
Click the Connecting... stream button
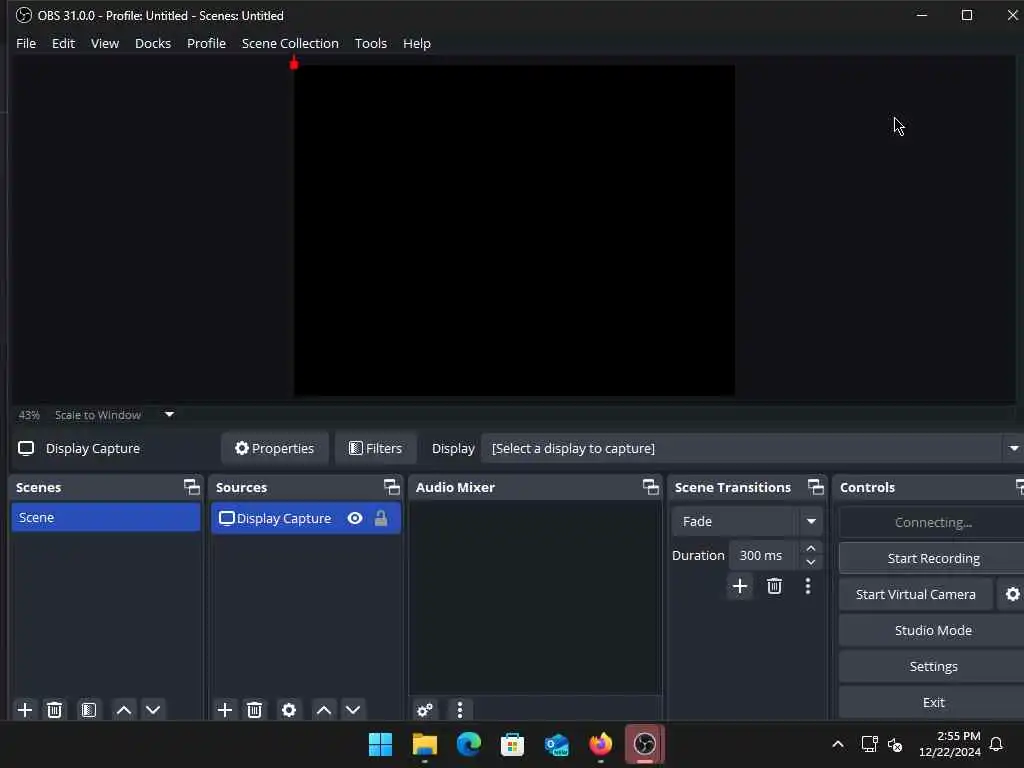[933, 522]
